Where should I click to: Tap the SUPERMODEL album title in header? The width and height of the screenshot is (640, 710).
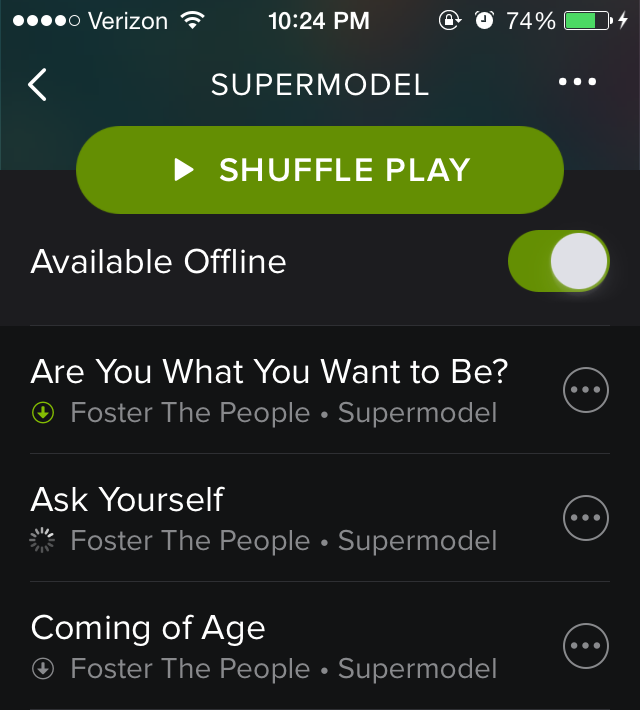[x=320, y=85]
